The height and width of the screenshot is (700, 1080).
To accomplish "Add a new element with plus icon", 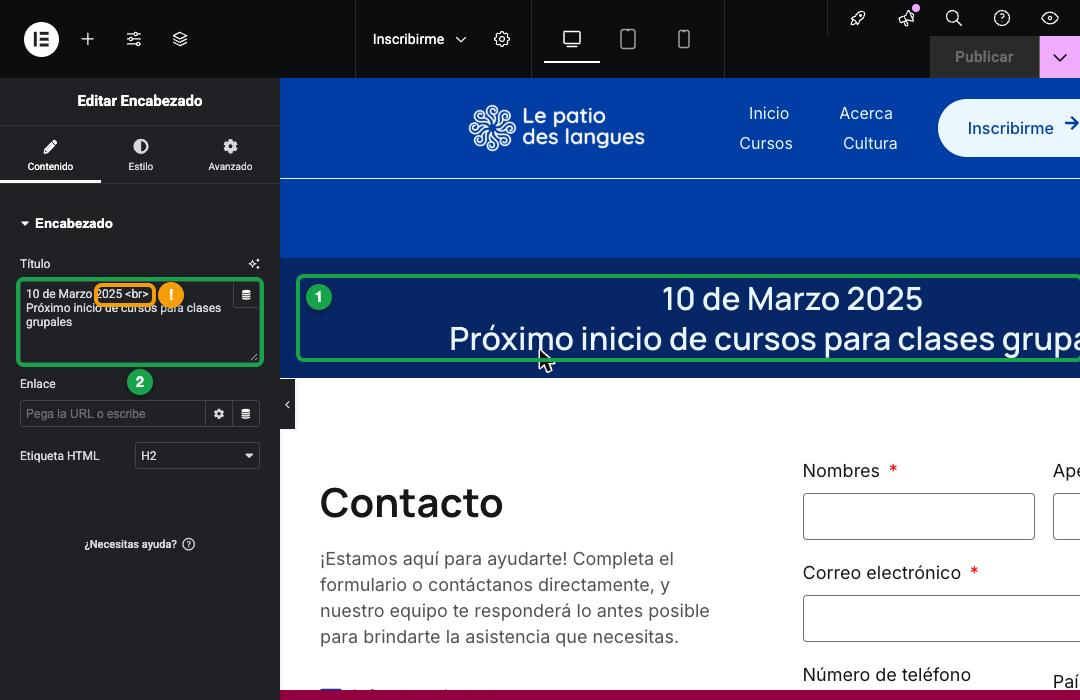I will (x=87, y=39).
